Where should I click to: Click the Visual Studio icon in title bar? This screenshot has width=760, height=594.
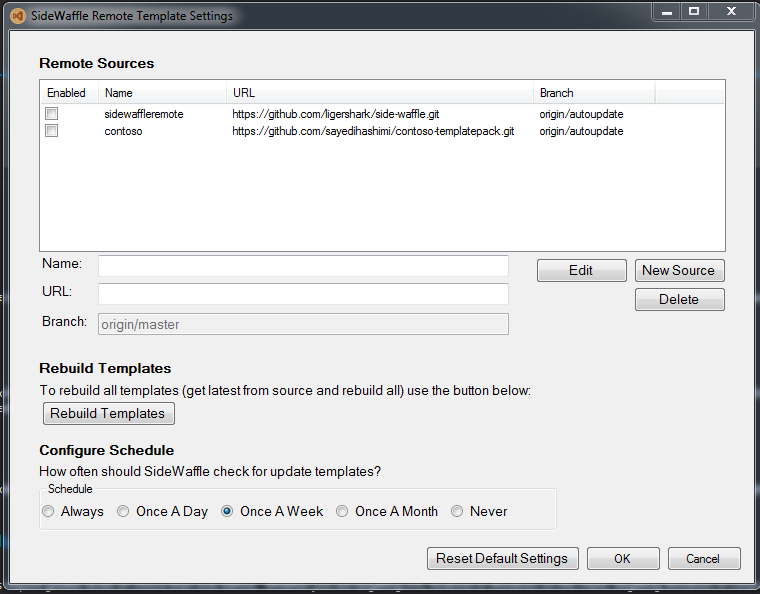pyautogui.click(x=18, y=16)
